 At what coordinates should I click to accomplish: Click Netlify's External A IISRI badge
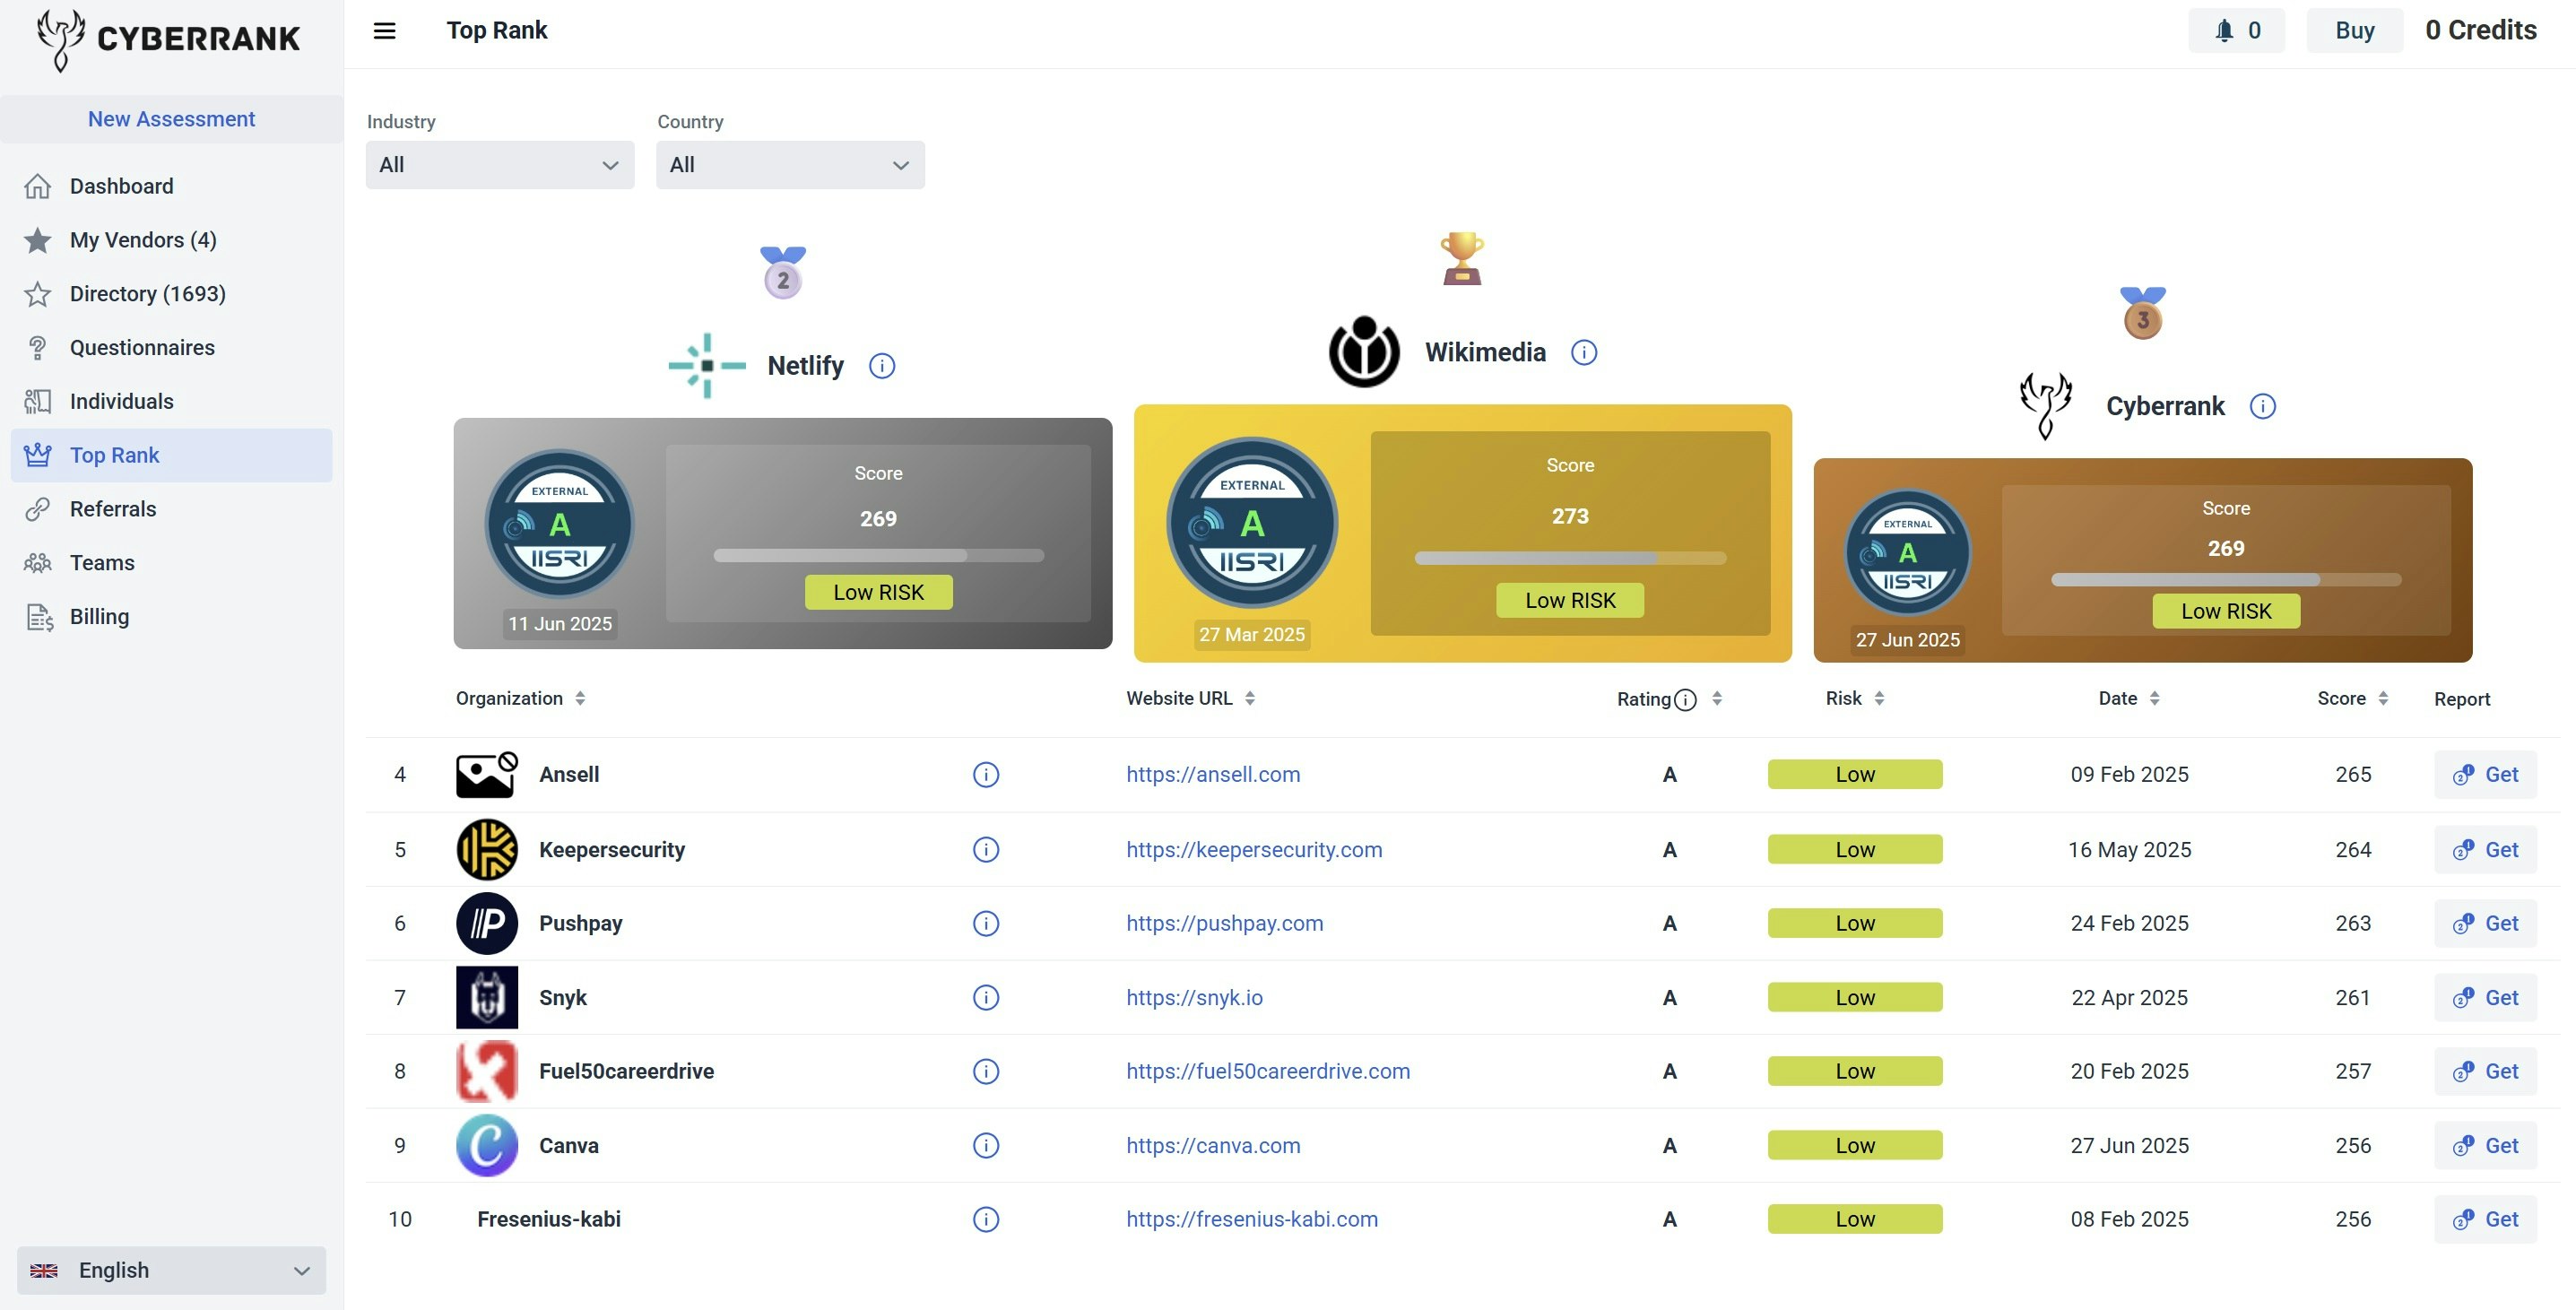[x=559, y=524]
